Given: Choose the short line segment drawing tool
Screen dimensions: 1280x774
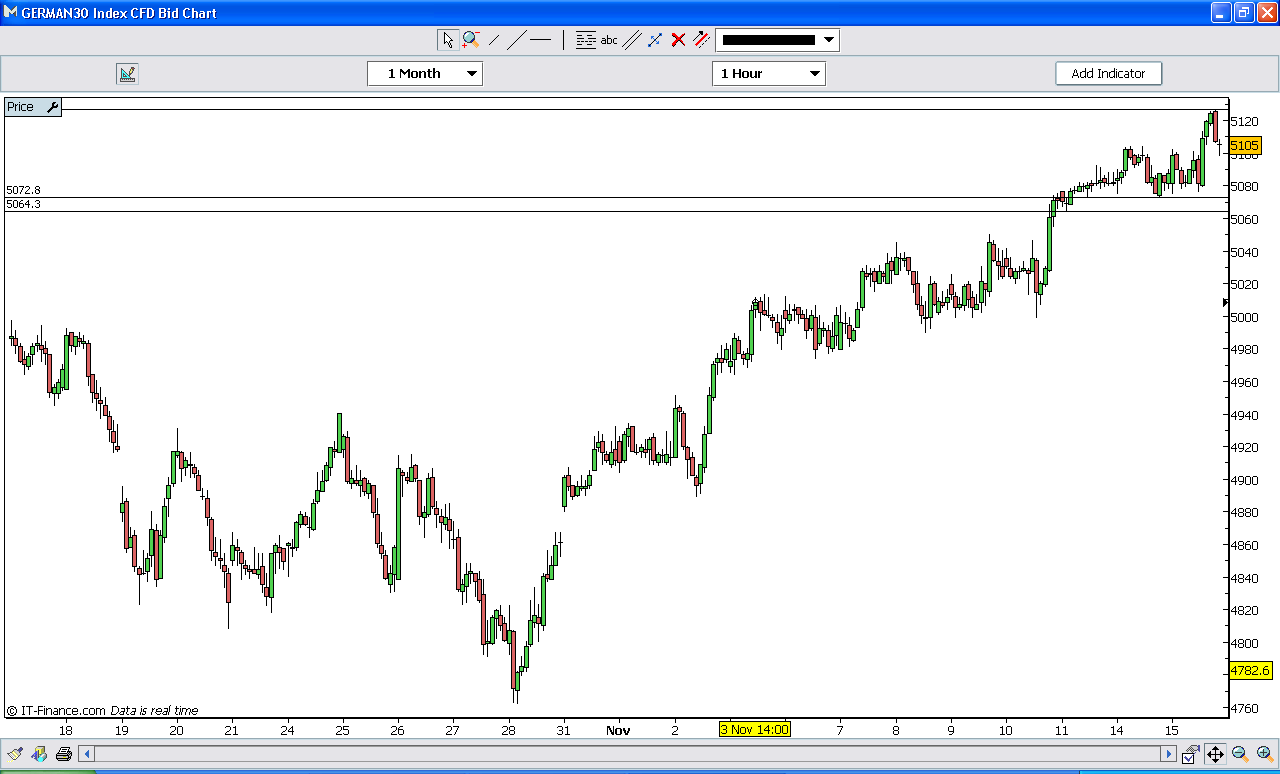Looking at the screenshot, I should point(494,40).
